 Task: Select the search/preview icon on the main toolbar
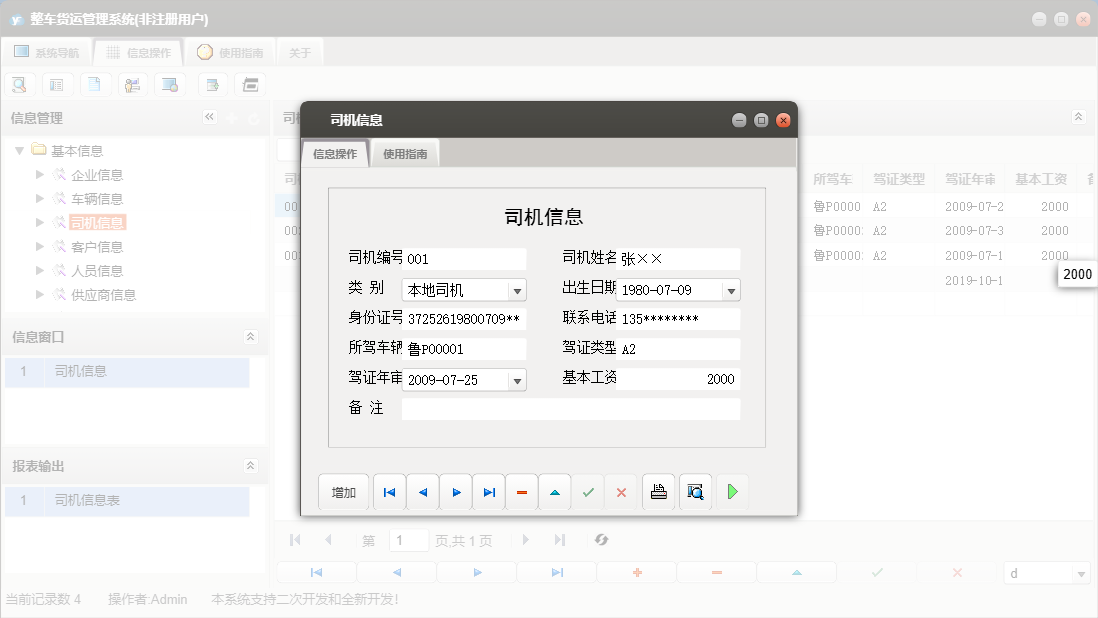(x=19, y=84)
